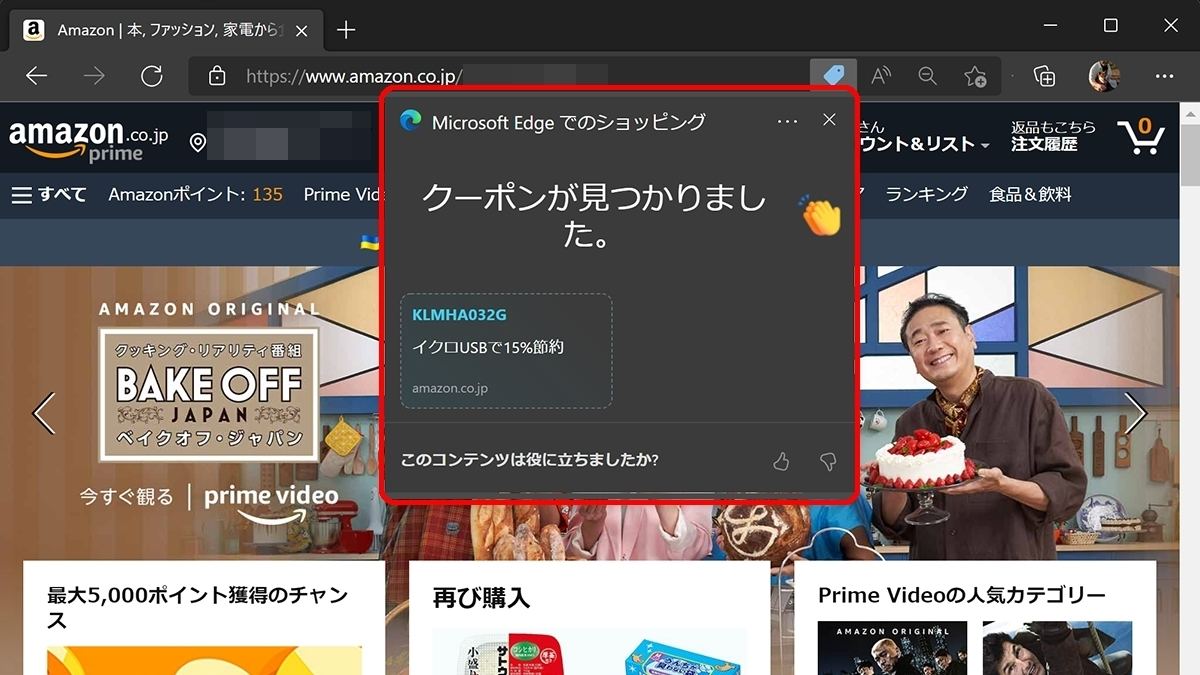The image size is (1200, 675).
Task: Open 食品＆飲料 in the navigation bar
Action: (1030, 195)
